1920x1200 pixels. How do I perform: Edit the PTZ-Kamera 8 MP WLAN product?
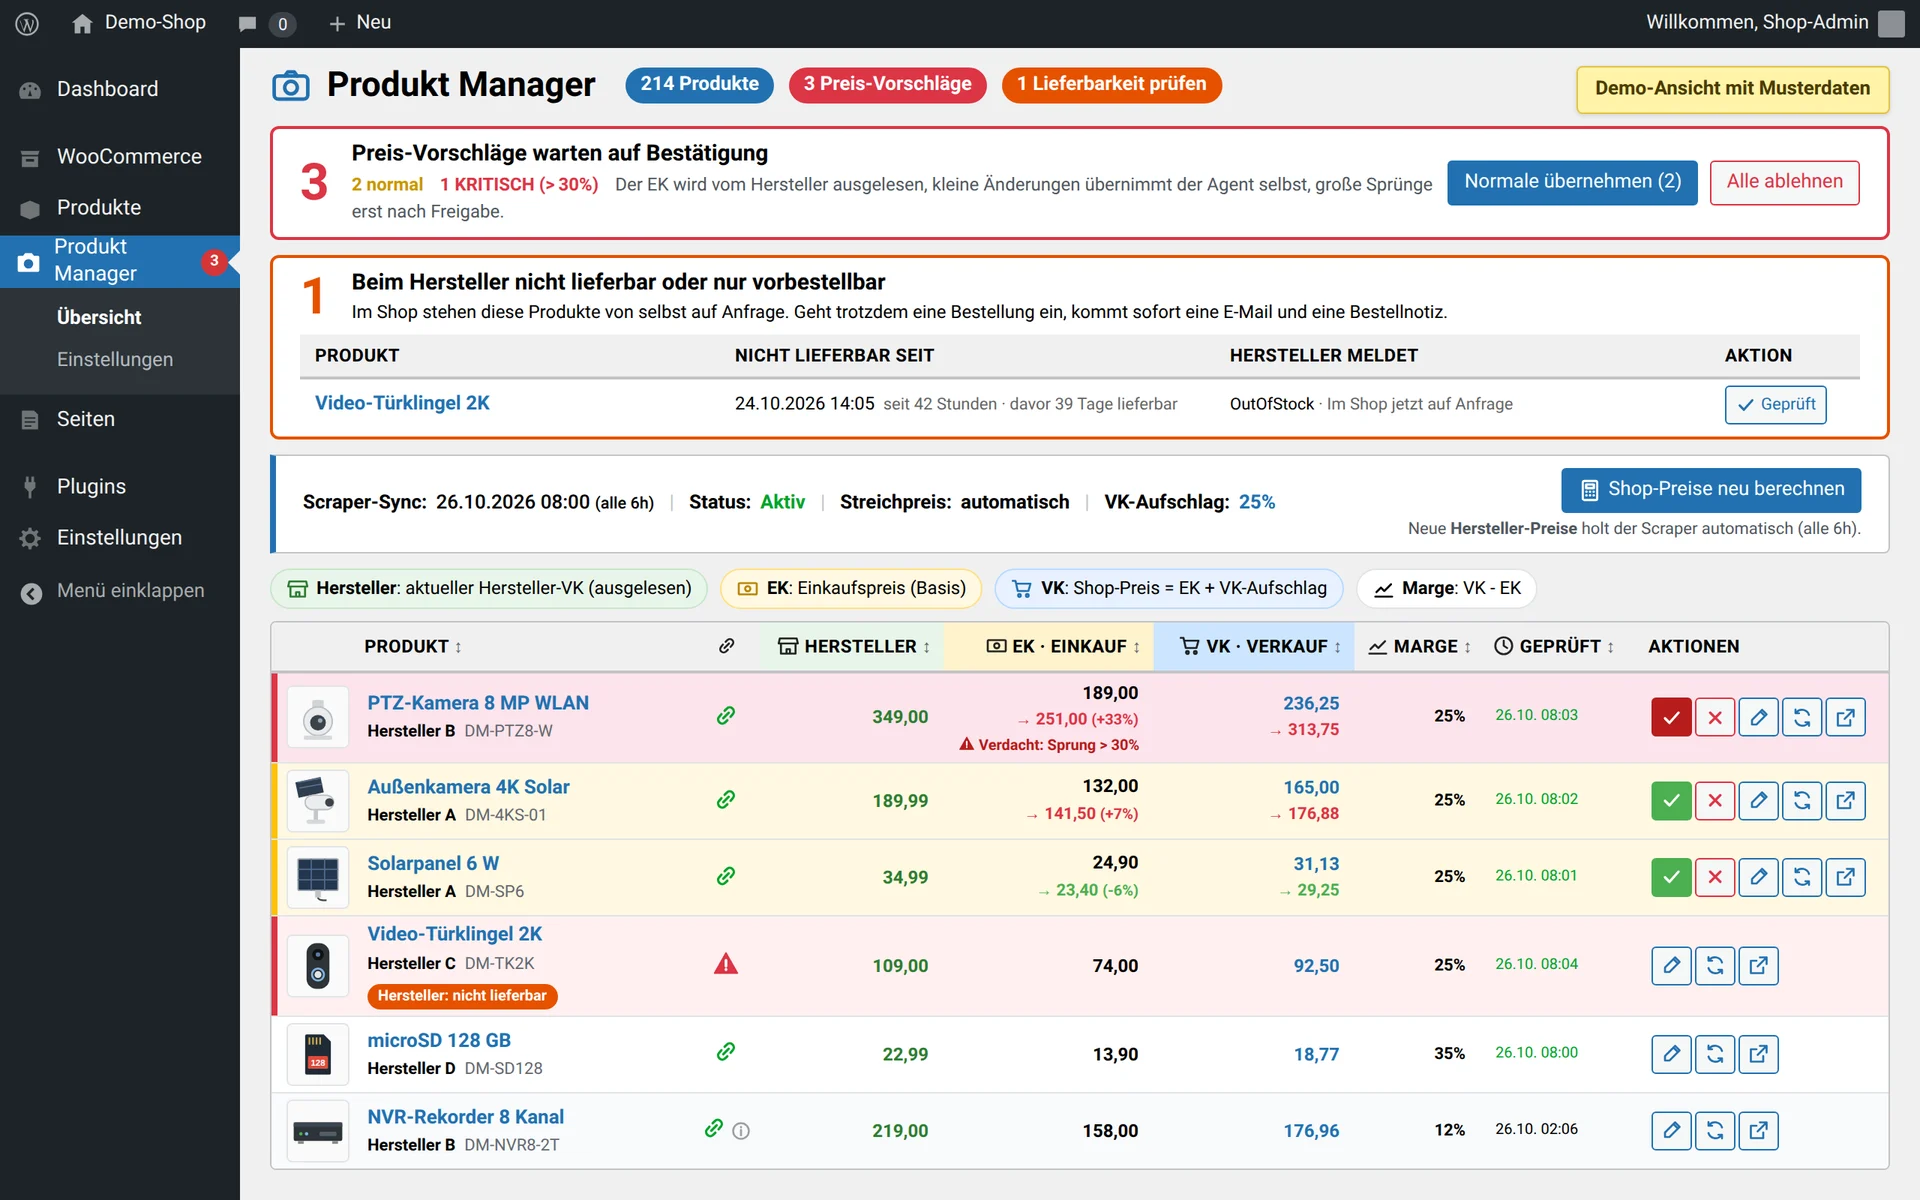[x=1758, y=717]
